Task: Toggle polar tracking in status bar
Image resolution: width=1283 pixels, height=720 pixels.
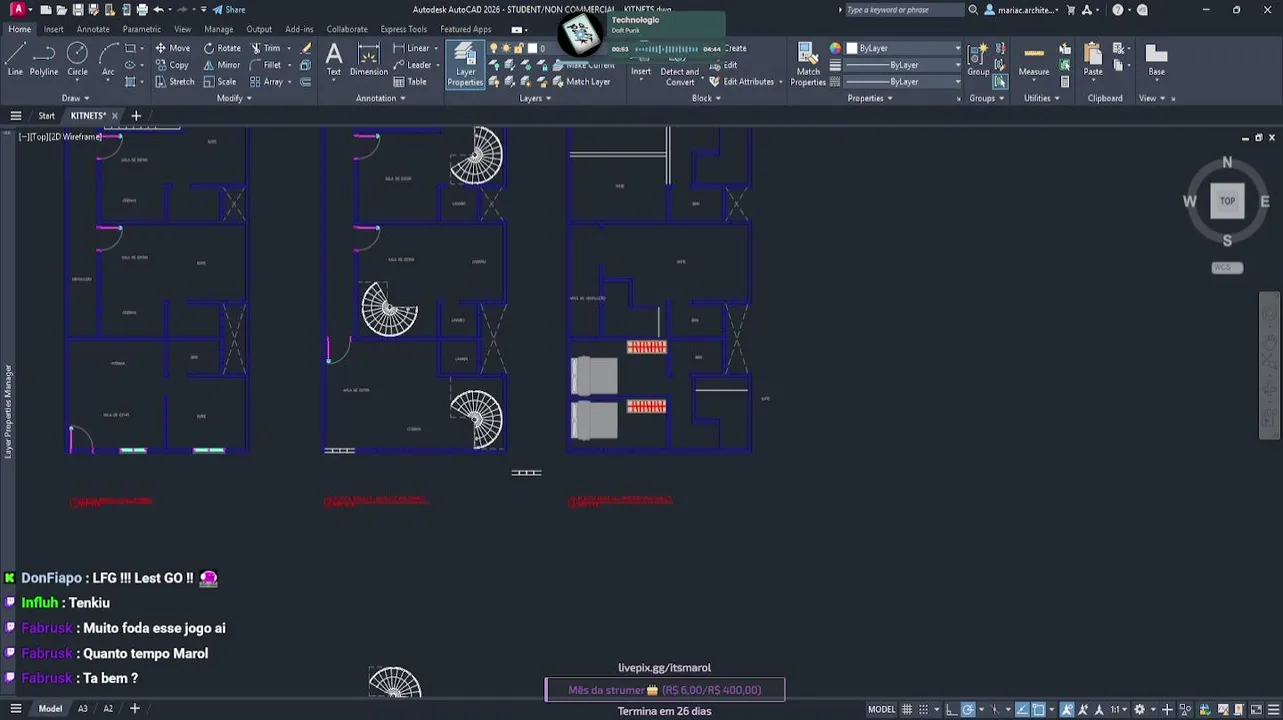Action: (968, 709)
